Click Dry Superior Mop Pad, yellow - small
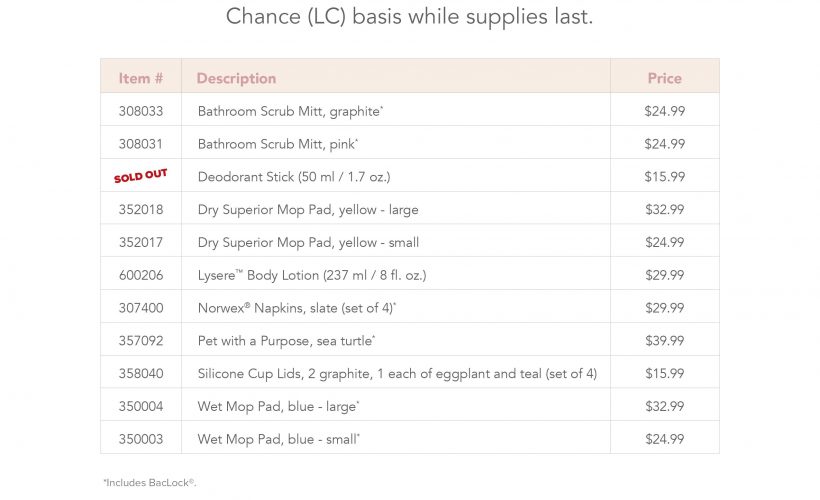Screen dimensions: 820x500 (308, 242)
